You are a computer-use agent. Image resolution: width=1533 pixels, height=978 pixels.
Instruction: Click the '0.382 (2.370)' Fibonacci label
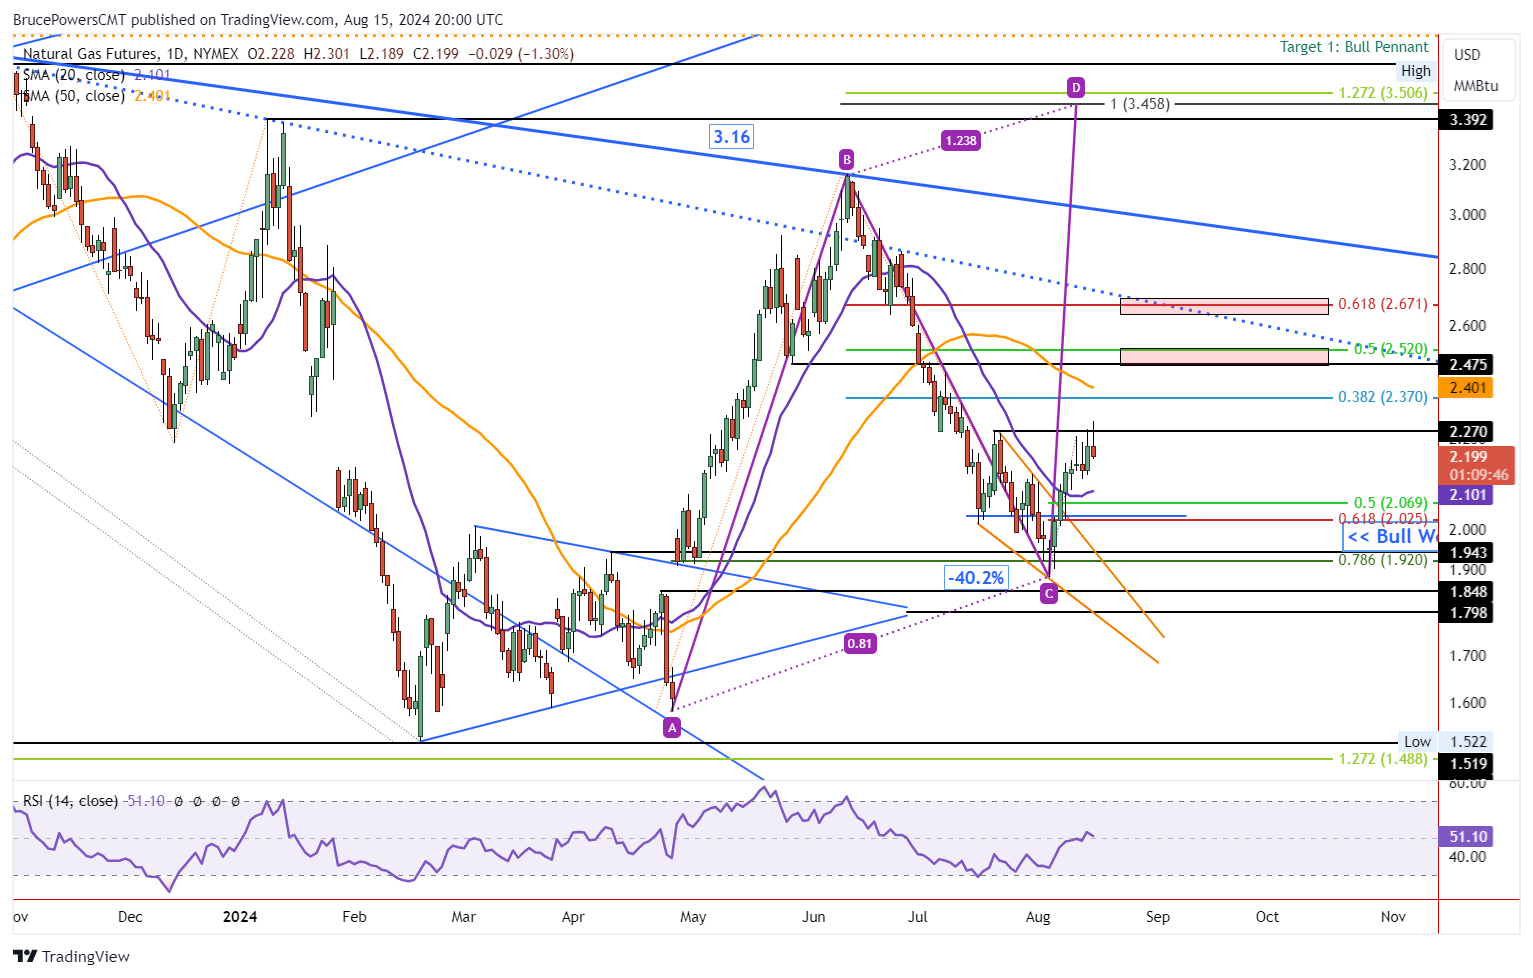tap(1383, 397)
